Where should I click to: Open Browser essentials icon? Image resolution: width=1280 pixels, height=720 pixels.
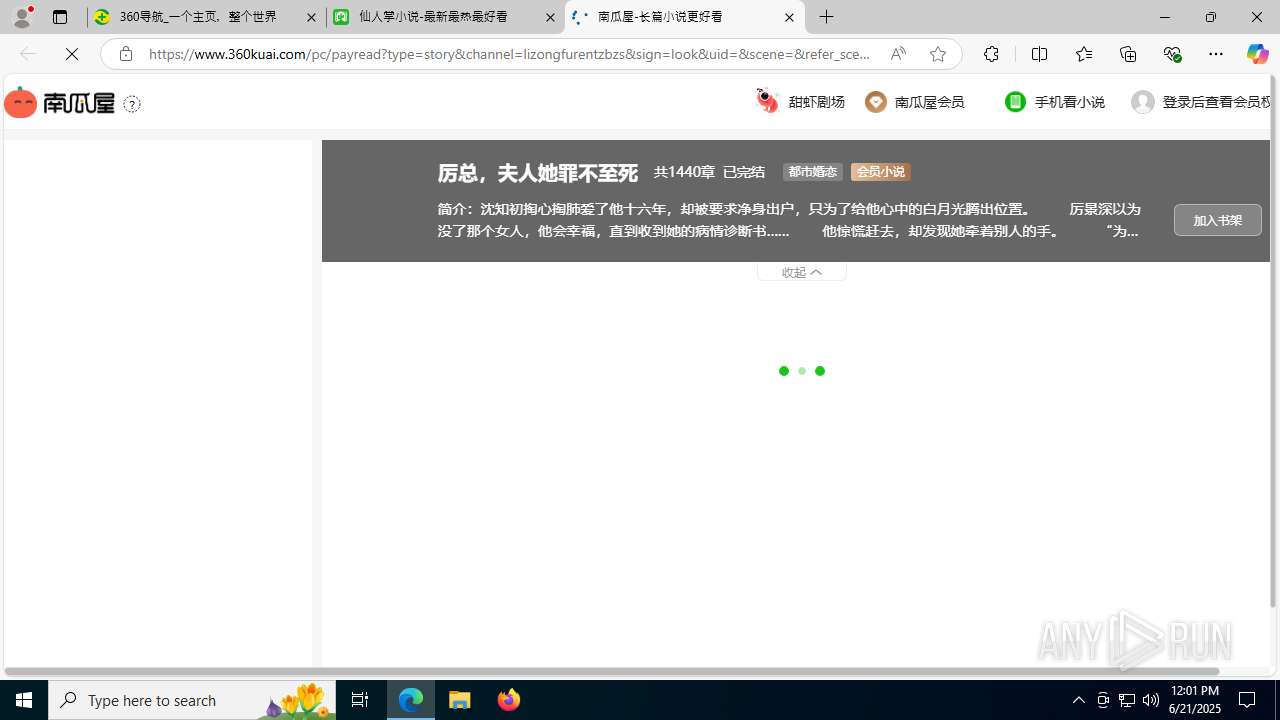click(1172, 54)
